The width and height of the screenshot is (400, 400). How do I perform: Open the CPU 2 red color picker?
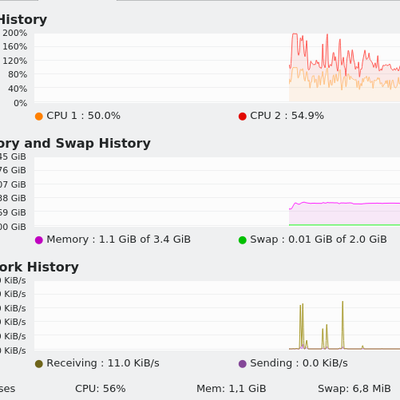242,116
